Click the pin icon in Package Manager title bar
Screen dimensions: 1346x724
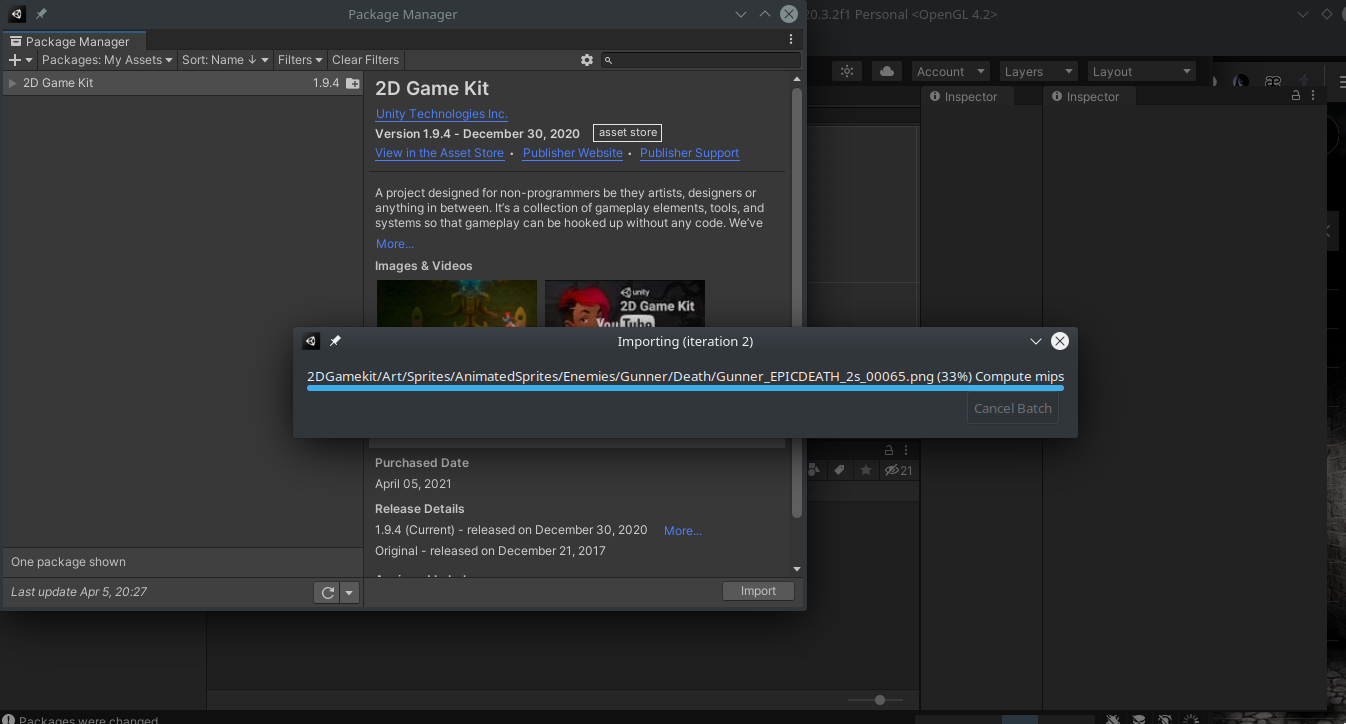pos(41,14)
